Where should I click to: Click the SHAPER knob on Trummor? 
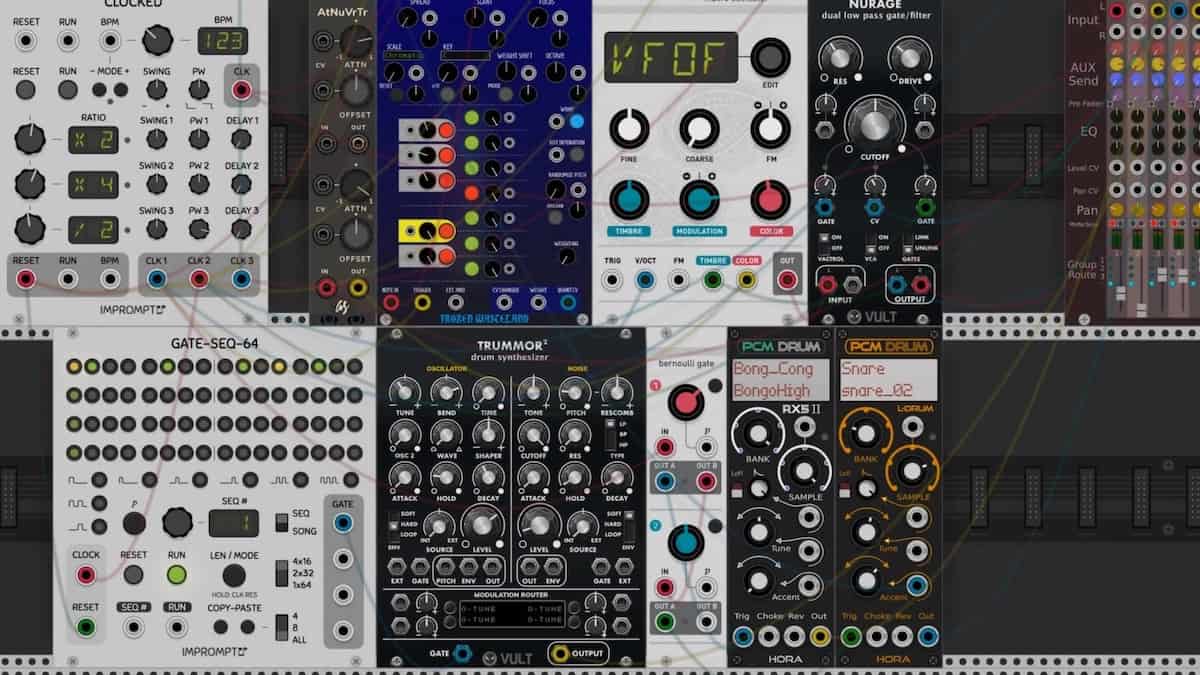[x=488, y=433]
